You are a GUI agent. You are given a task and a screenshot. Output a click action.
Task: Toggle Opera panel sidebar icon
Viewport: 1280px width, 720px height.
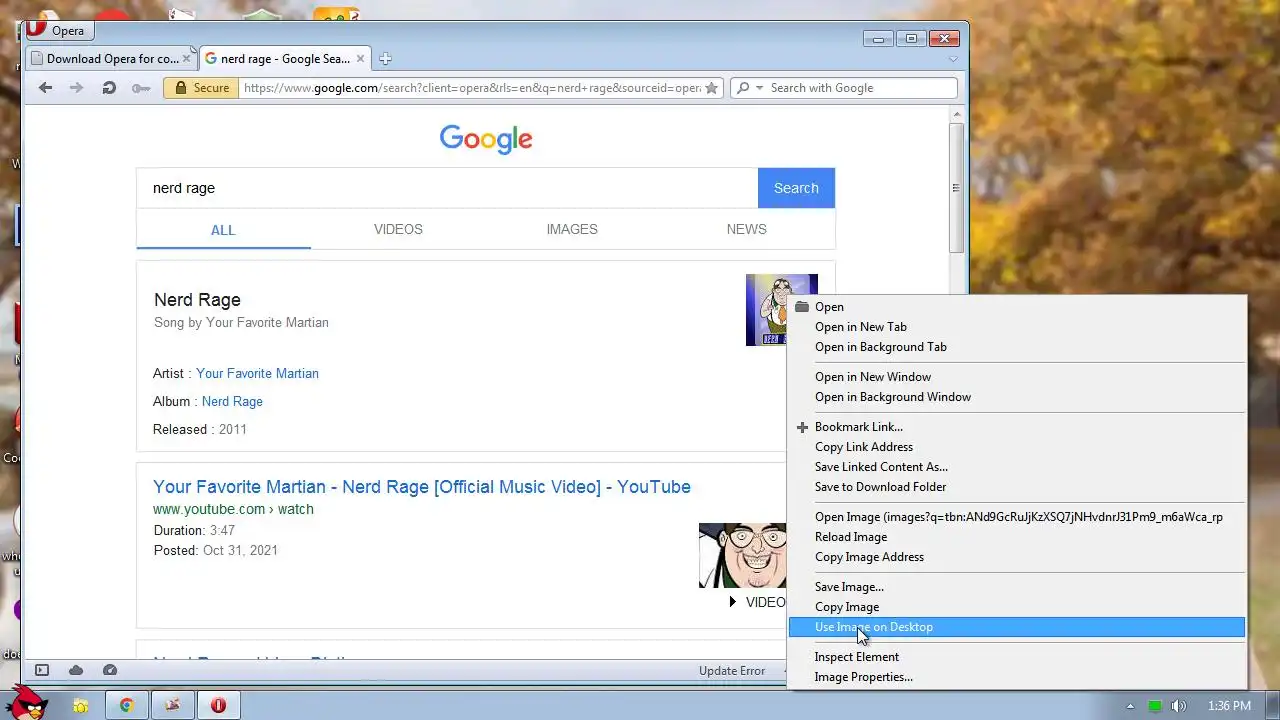(42, 671)
